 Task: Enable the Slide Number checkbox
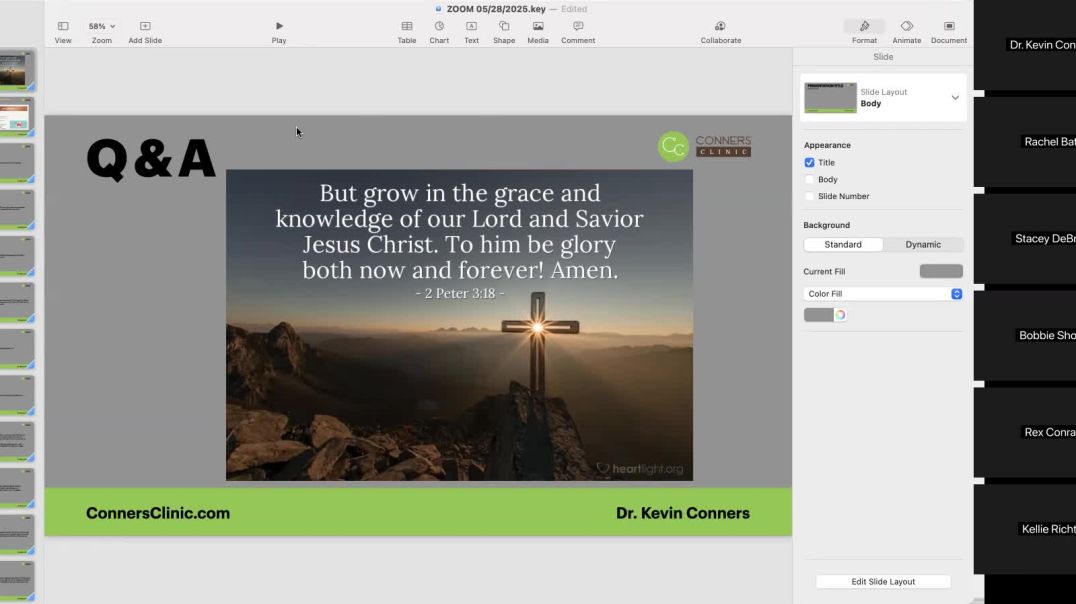(810, 196)
